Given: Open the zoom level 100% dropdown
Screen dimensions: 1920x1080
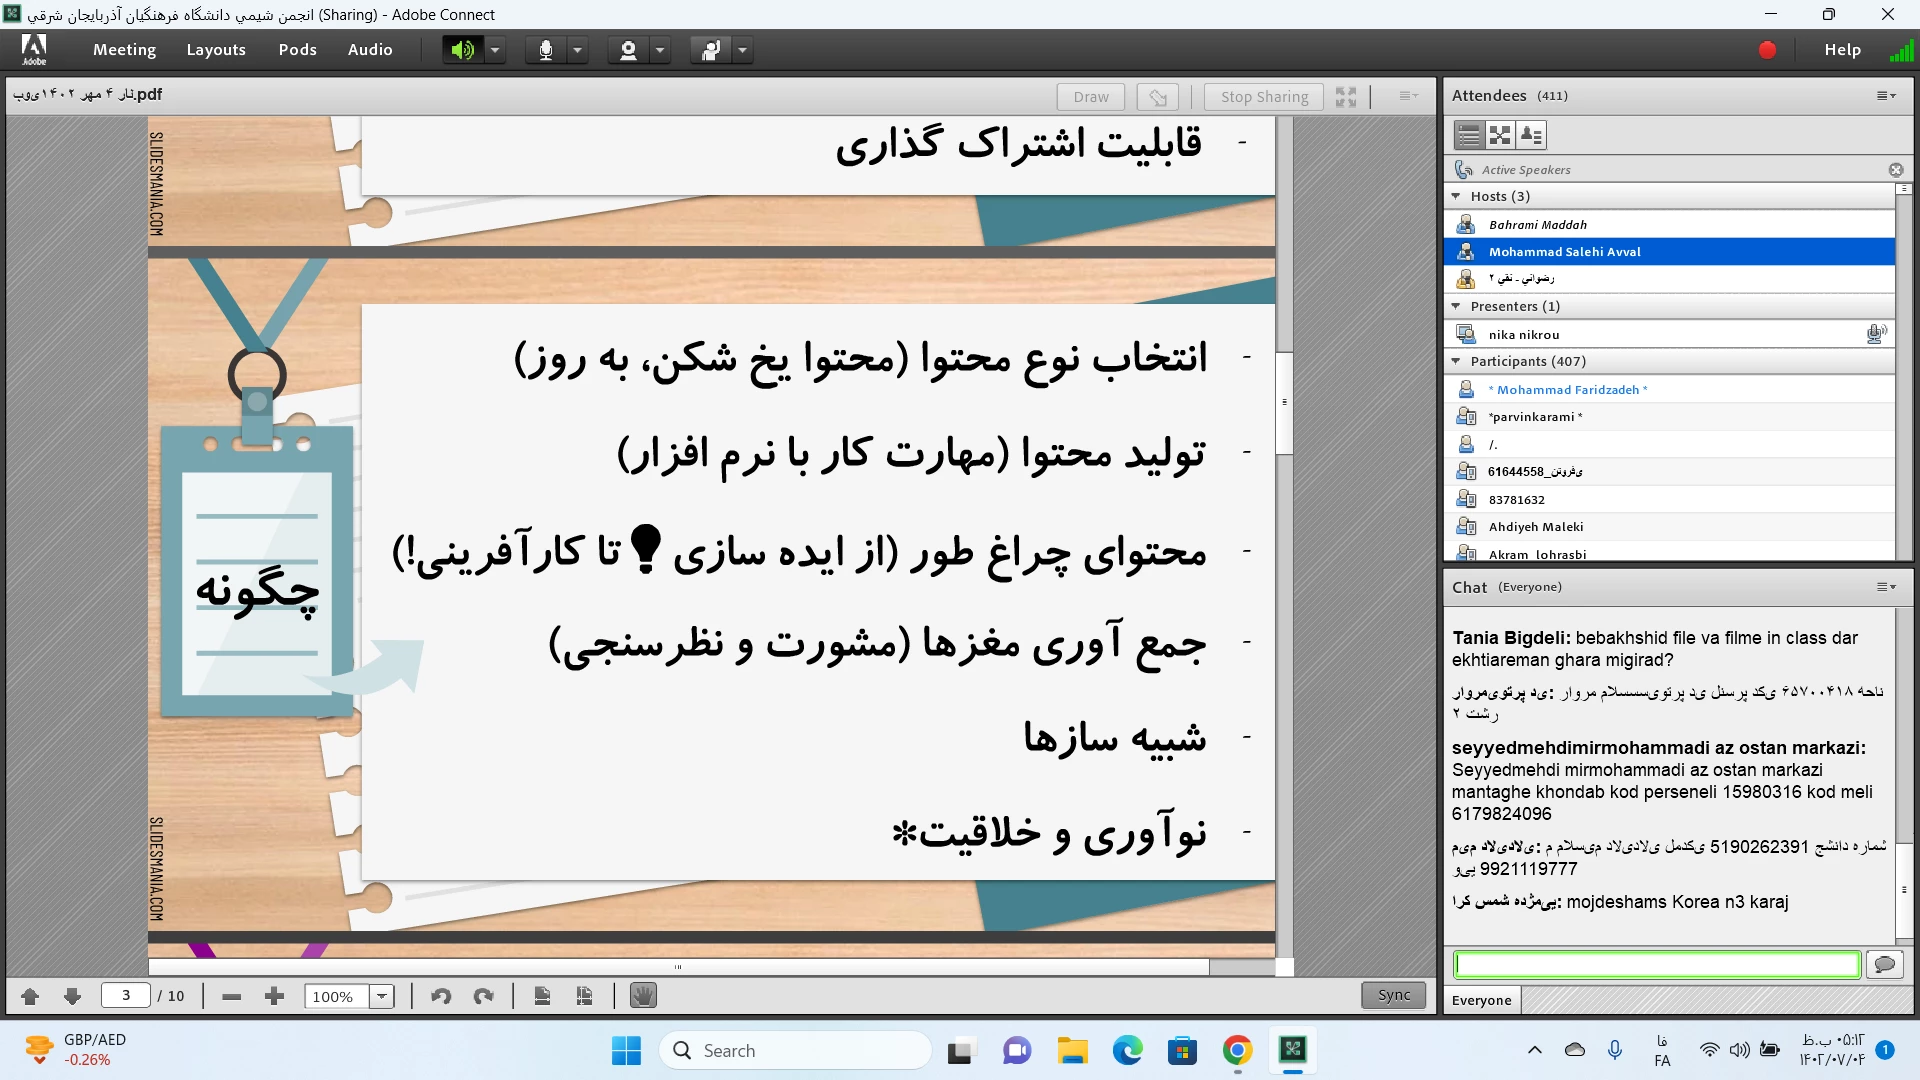Looking at the screenshot, I should 382,996.
